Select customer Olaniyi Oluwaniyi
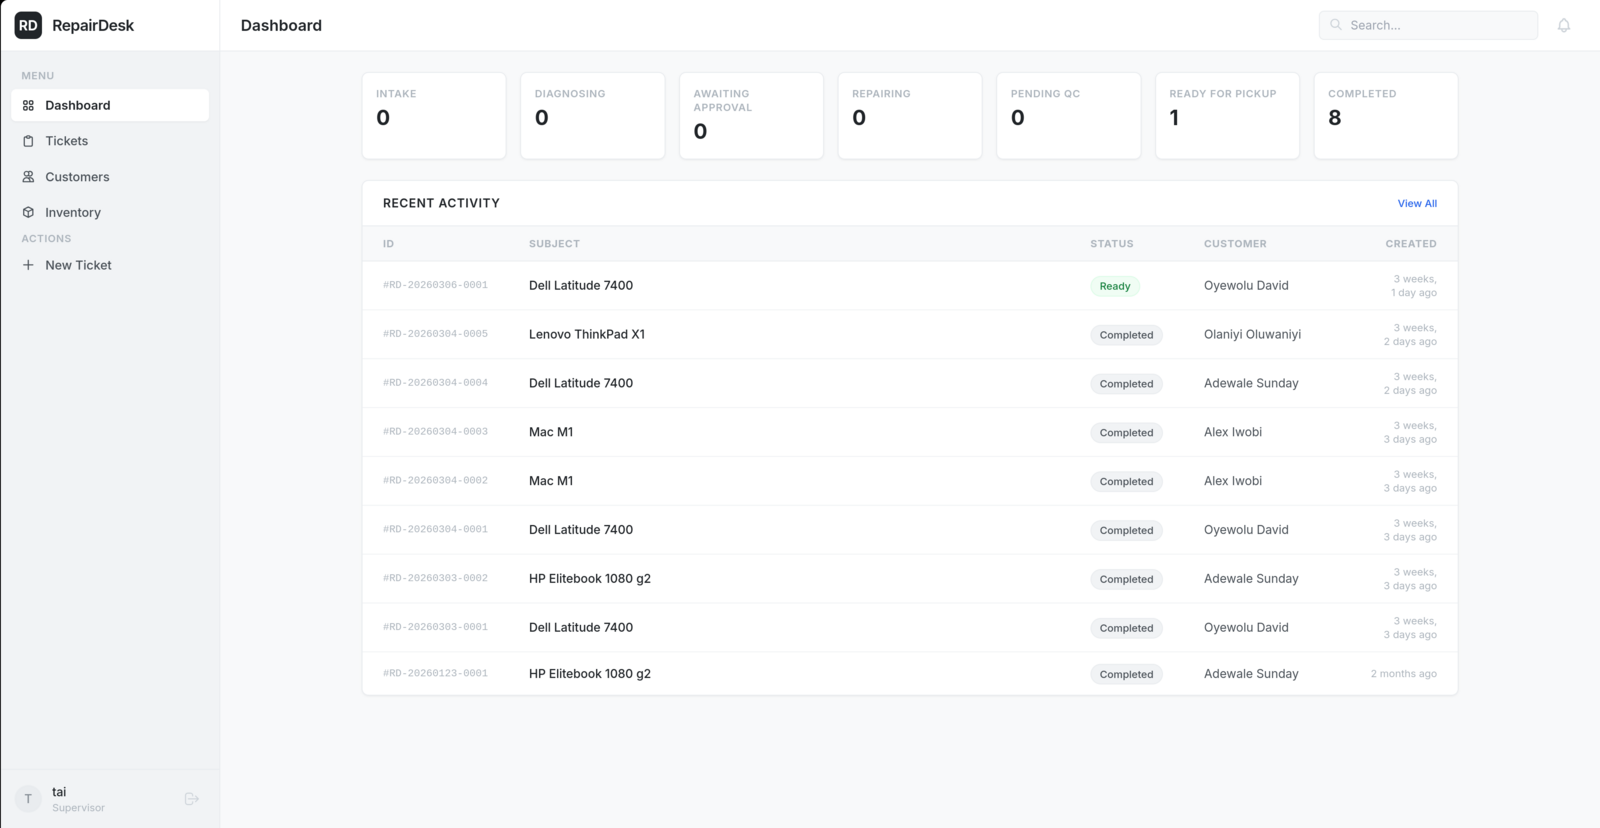The image size is (1600, 828). tap(1252, 334)
